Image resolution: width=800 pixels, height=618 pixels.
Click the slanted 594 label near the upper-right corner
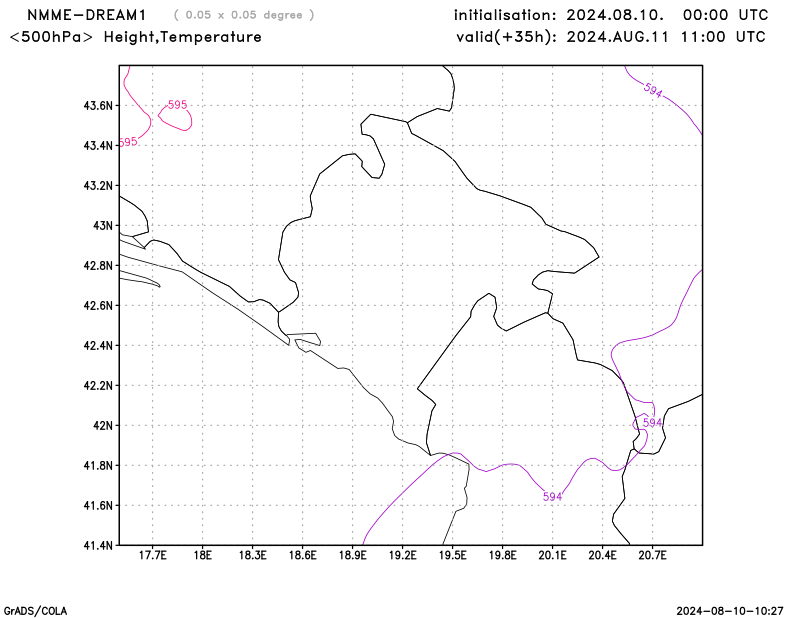tap(653, 90)
